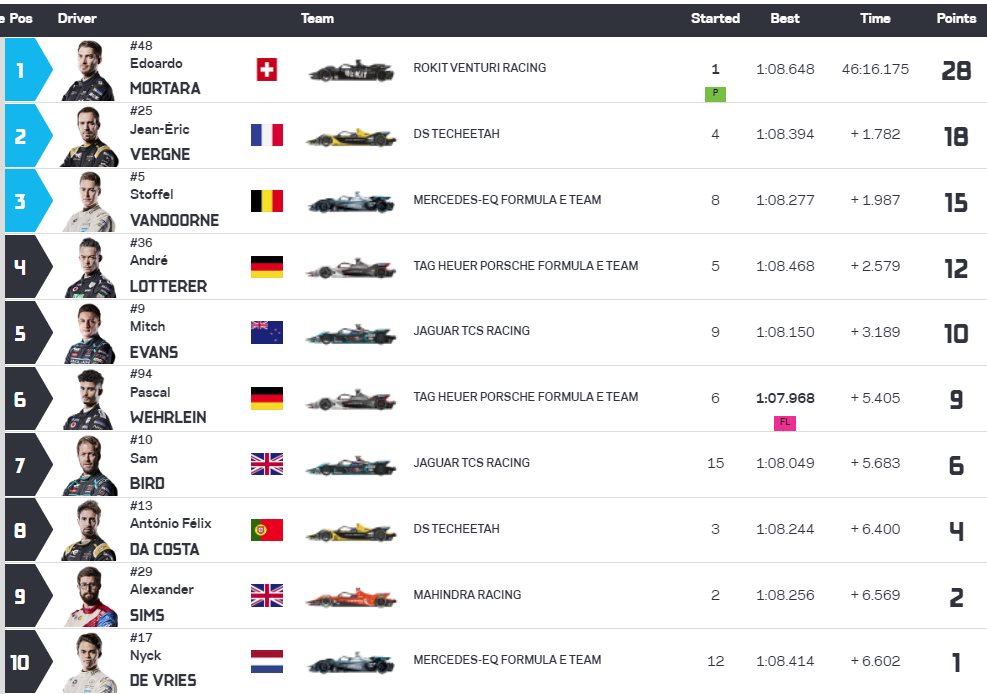Click the green P pole position badge
This screenshot has width=987, height=694.
[x=715, y=93]
